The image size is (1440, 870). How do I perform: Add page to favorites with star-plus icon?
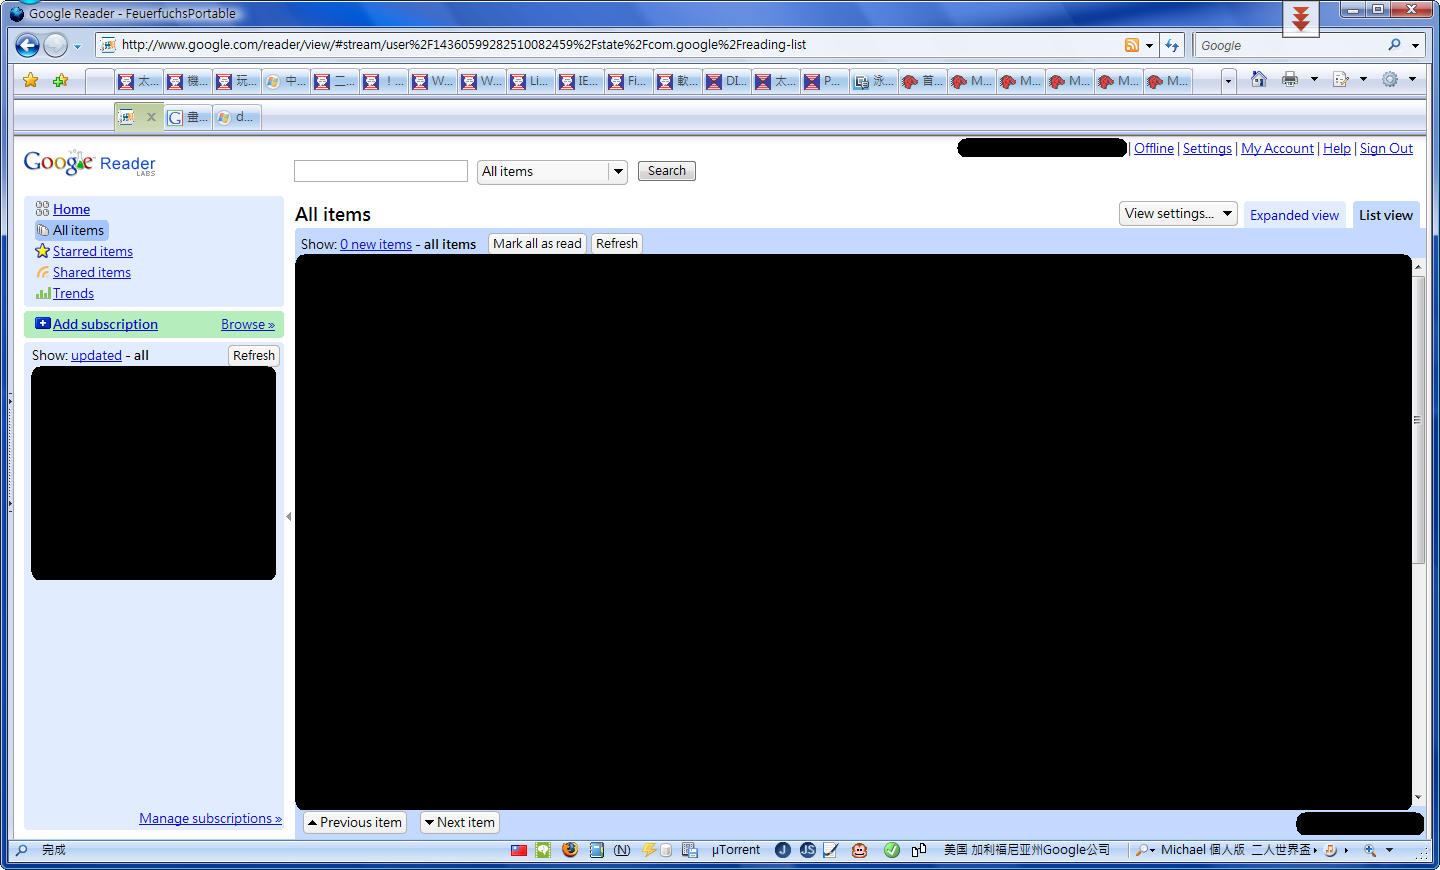point(61,80)
